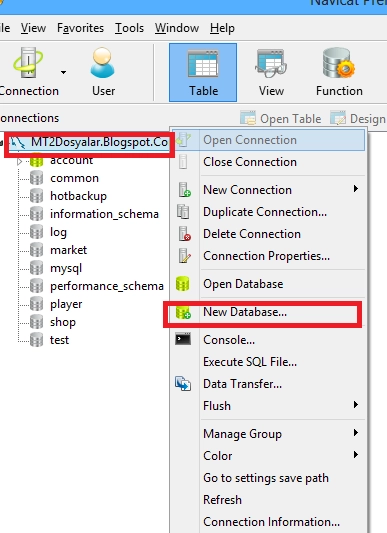Open the Tools menu

[x=129, y=28]
